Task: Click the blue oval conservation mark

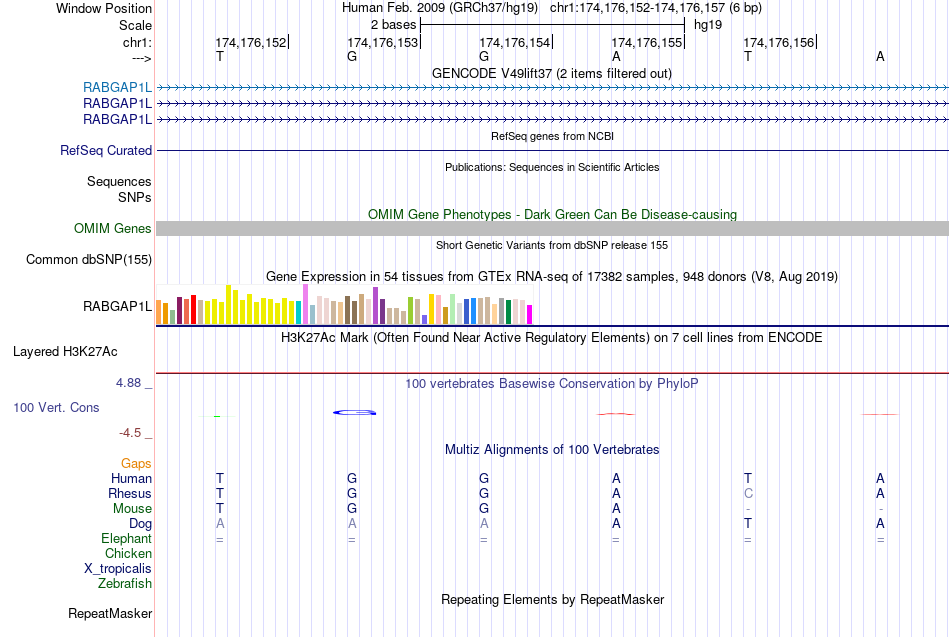Action: tap(354, 413)
